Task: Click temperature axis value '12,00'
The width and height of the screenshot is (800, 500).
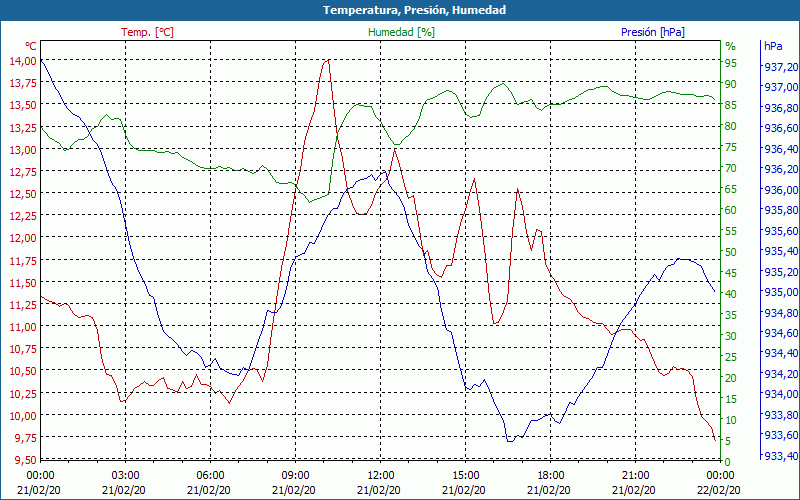Action: click(x=22, y=238)
